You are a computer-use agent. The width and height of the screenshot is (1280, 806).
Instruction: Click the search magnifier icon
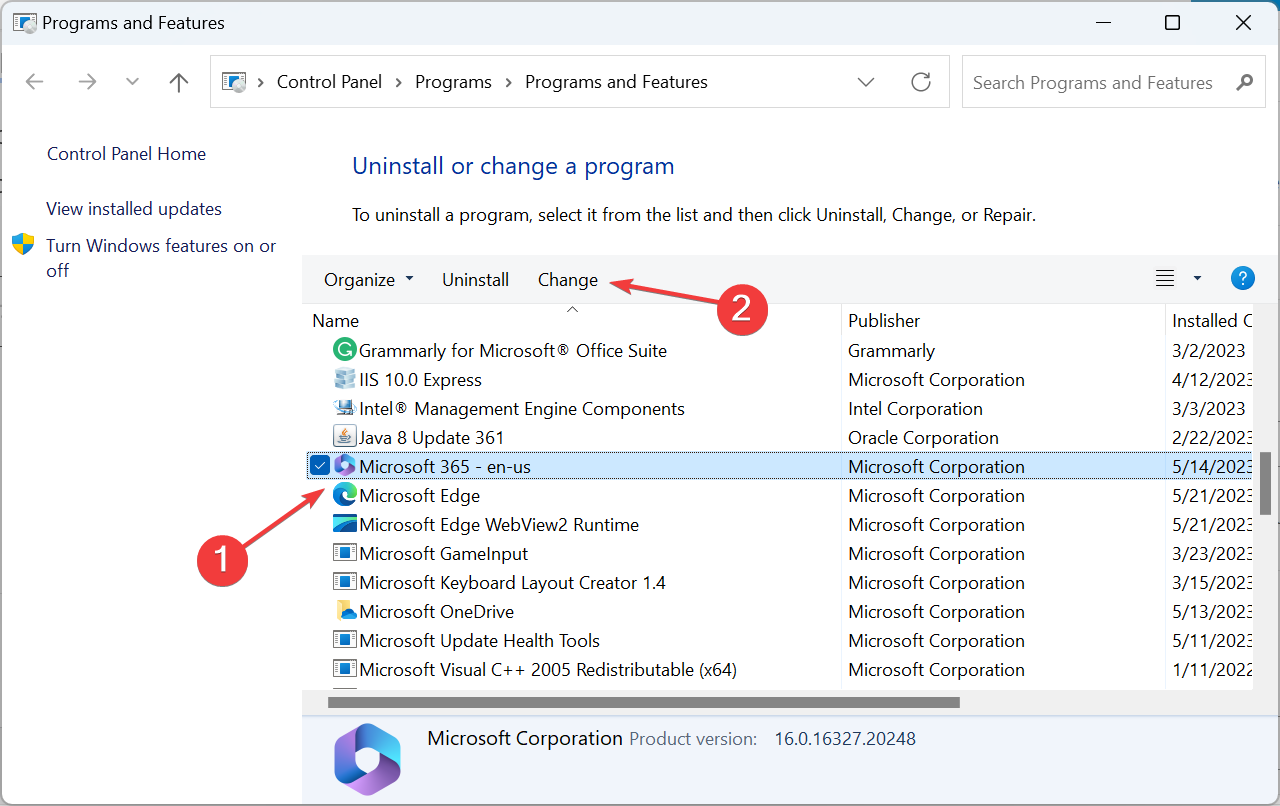pyautogui.click(x=1244, y=82)
